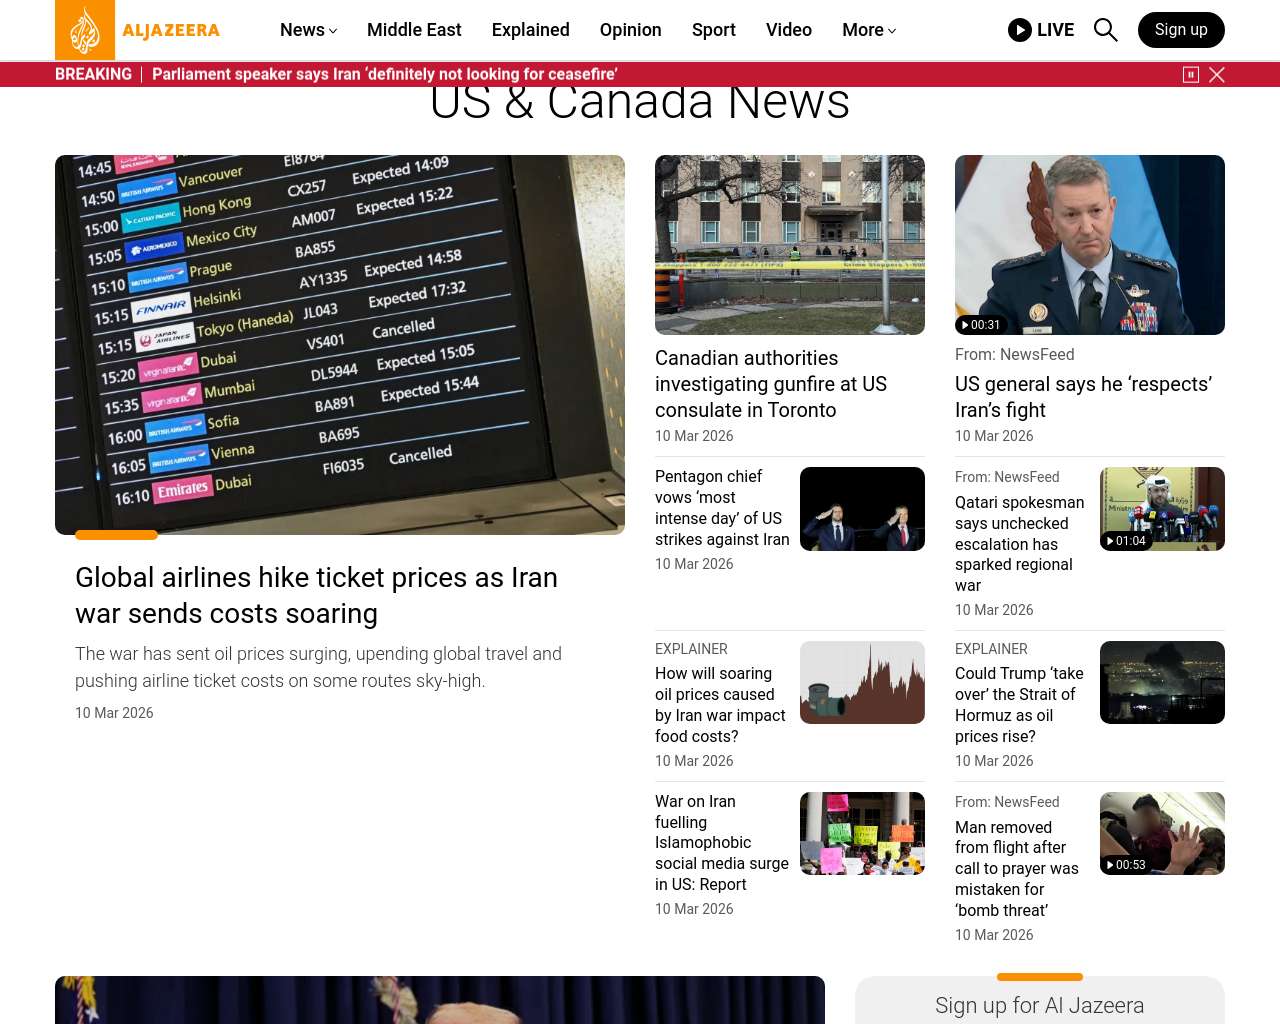Click the airline story summary text
The image size is (1280, 1024).
(x=318, y=667)
